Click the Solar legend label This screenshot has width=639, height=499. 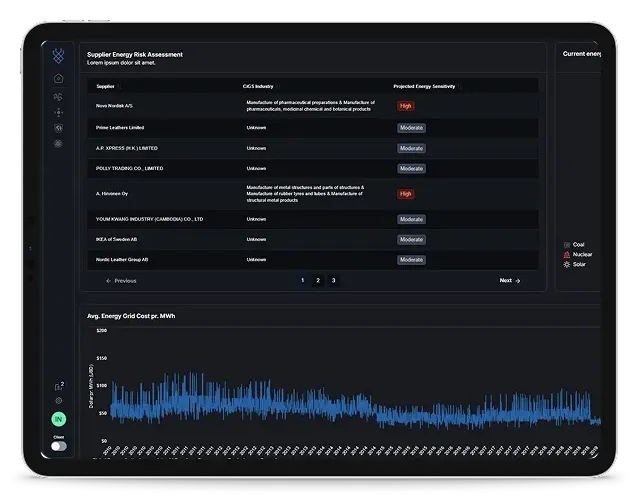tap(579, 264)
